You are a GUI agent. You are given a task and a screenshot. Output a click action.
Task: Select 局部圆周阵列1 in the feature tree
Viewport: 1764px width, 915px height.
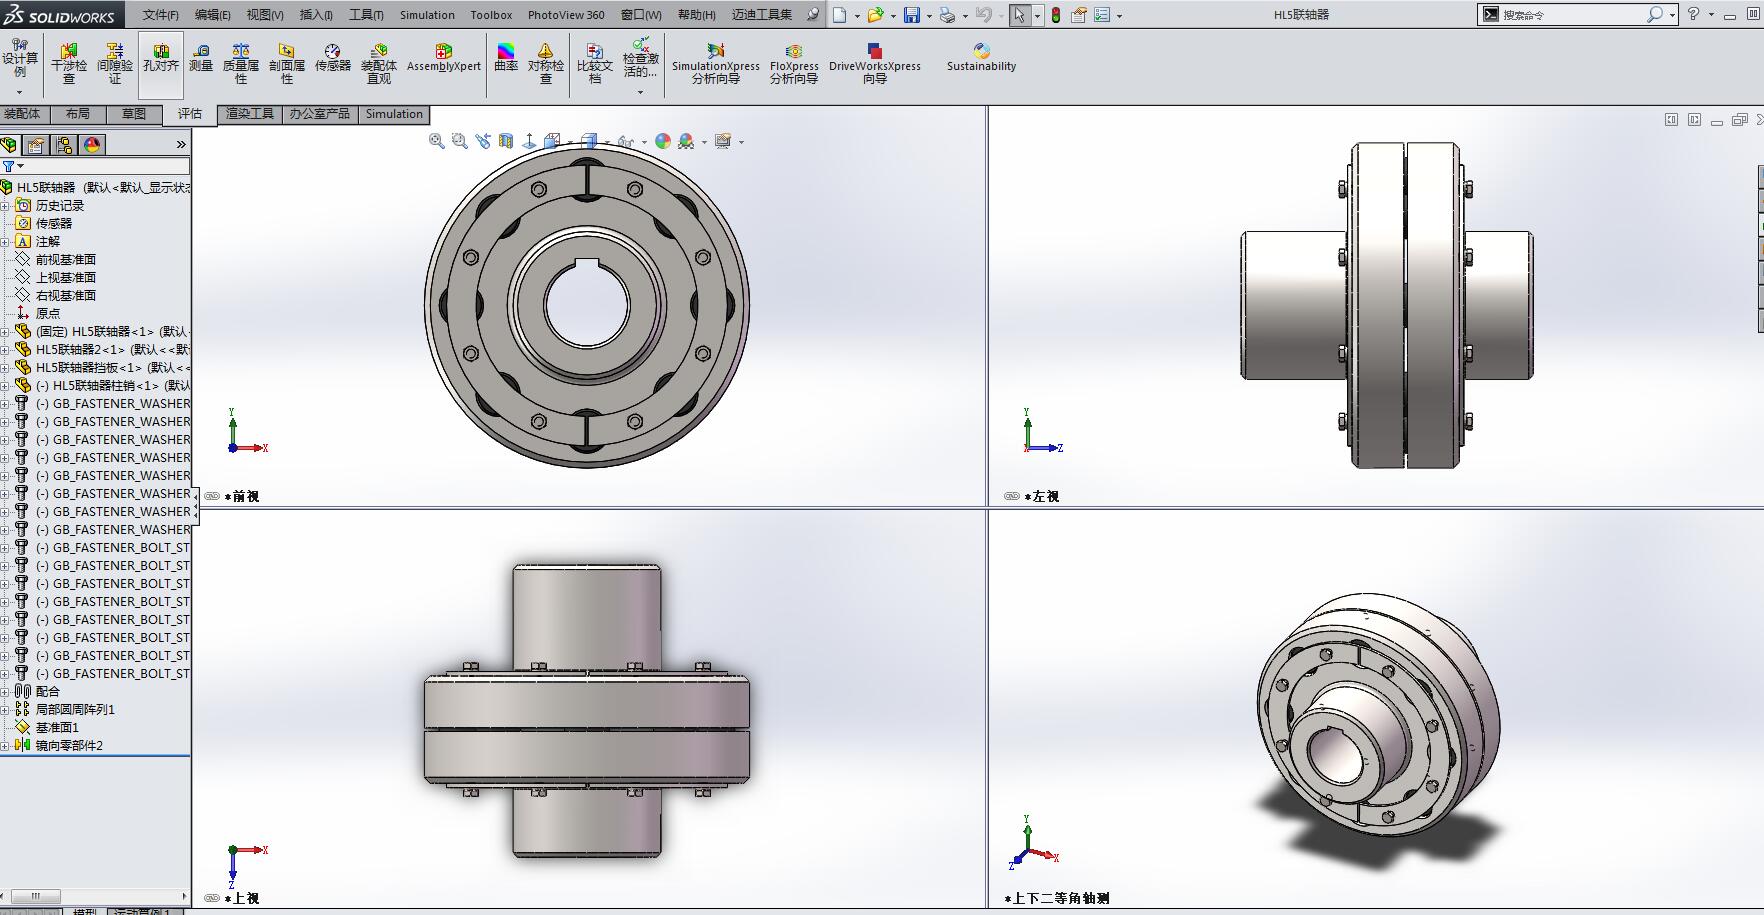(75, 710)
